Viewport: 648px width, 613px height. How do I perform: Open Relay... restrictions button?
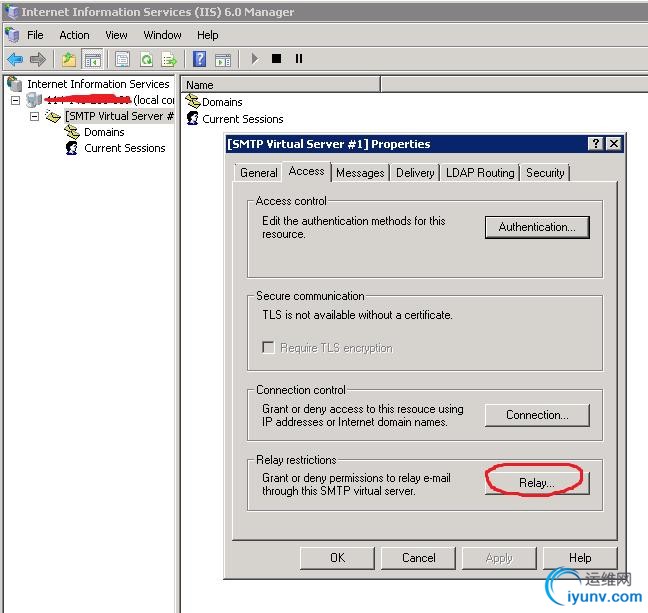pos(537,483)
